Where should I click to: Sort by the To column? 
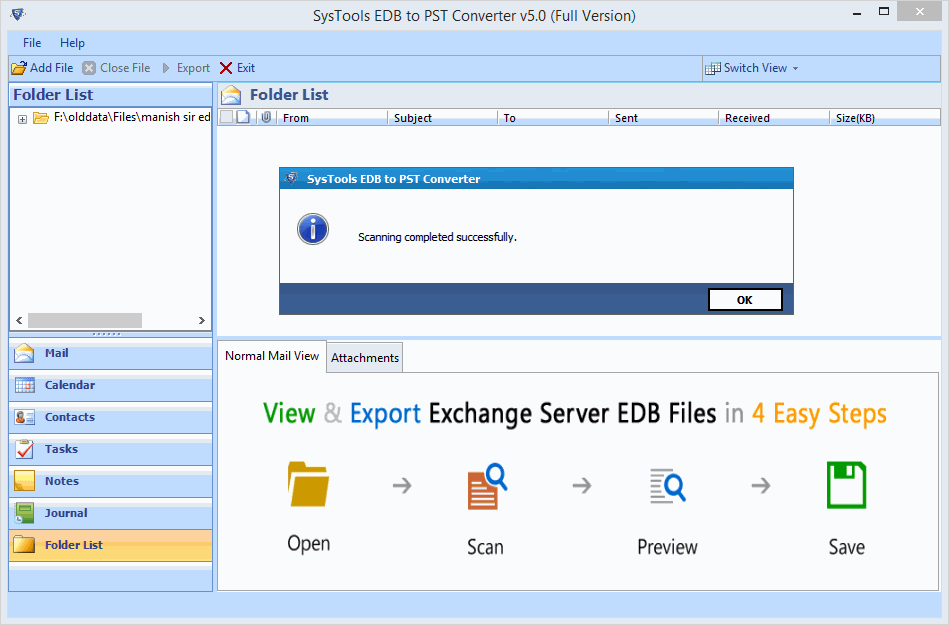(x=553, y=118)
